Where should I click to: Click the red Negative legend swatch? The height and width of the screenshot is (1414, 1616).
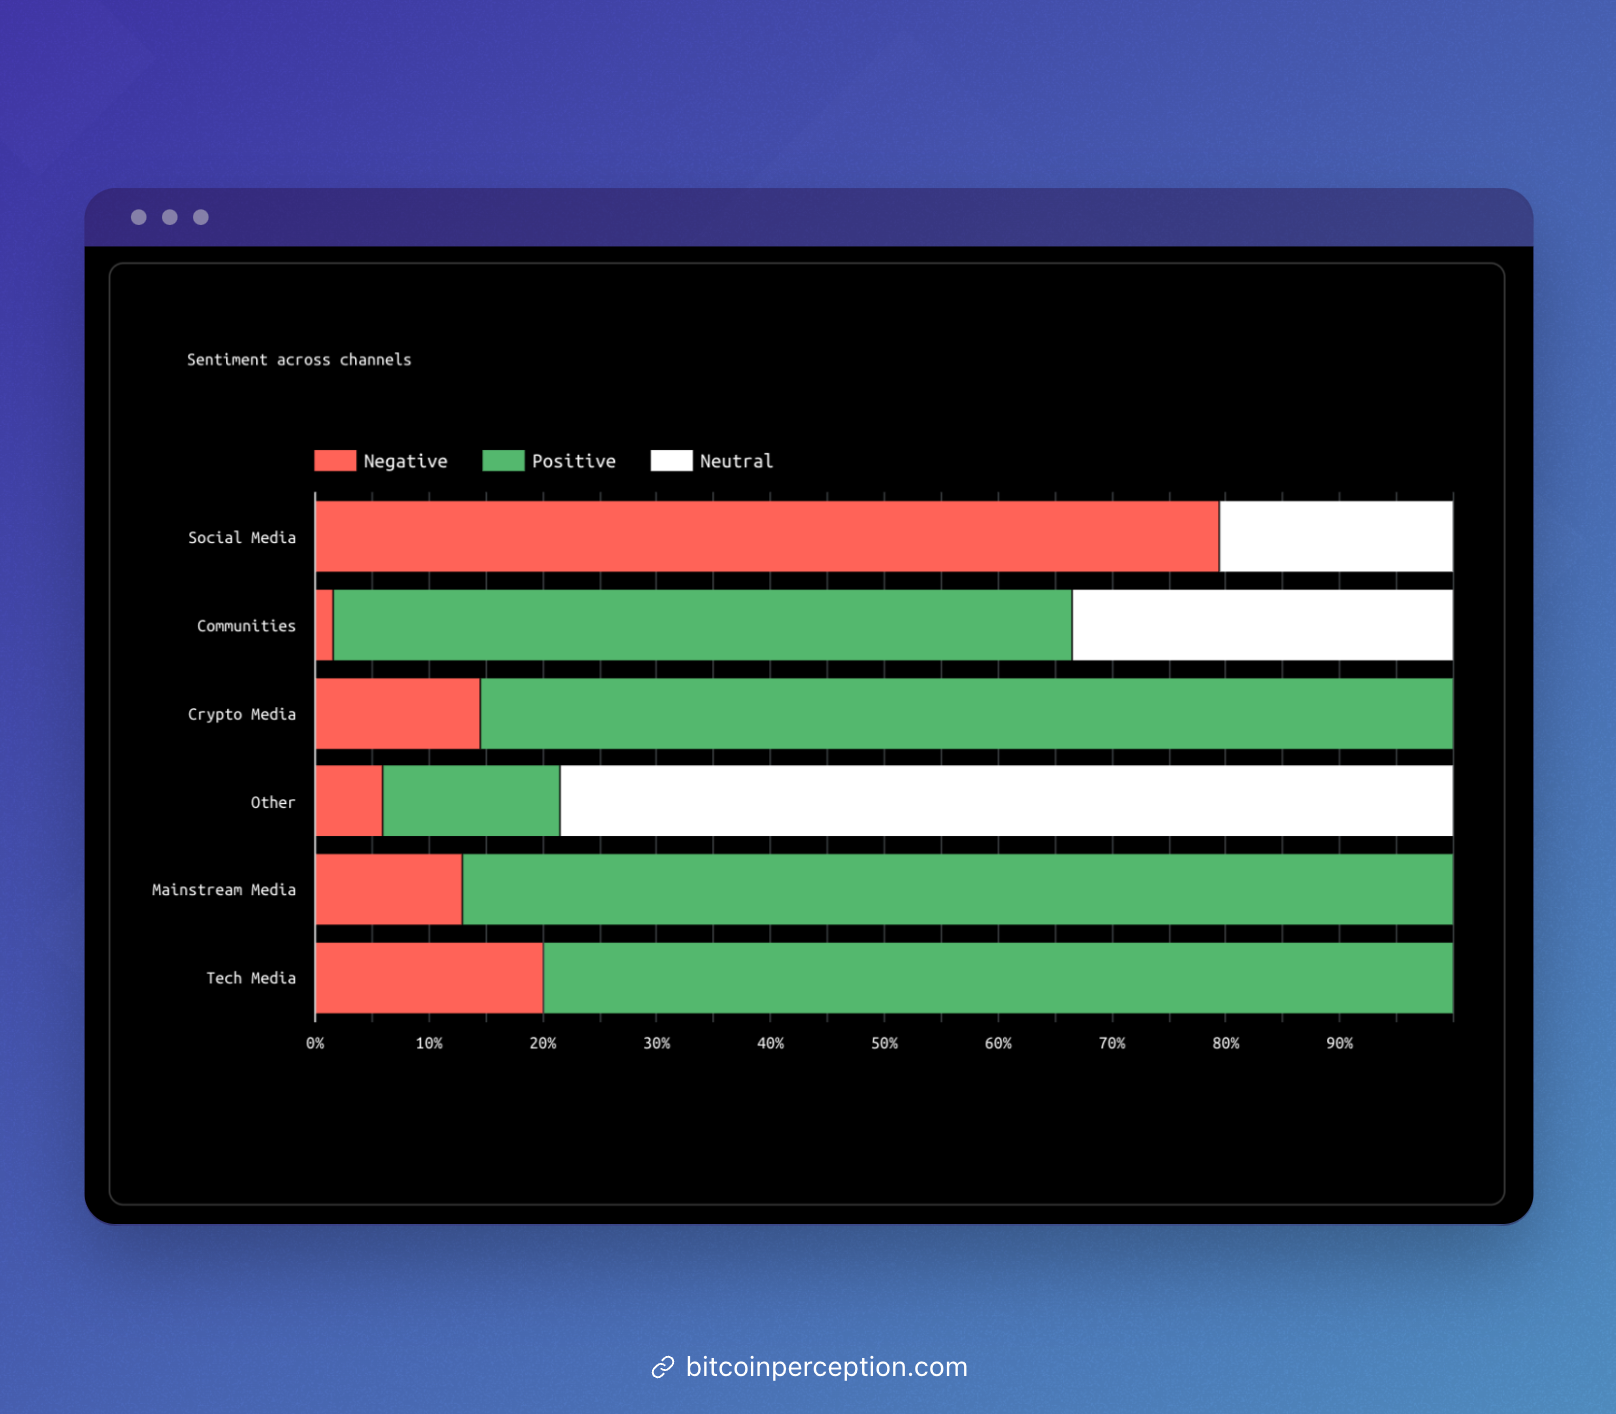[335, 461]
